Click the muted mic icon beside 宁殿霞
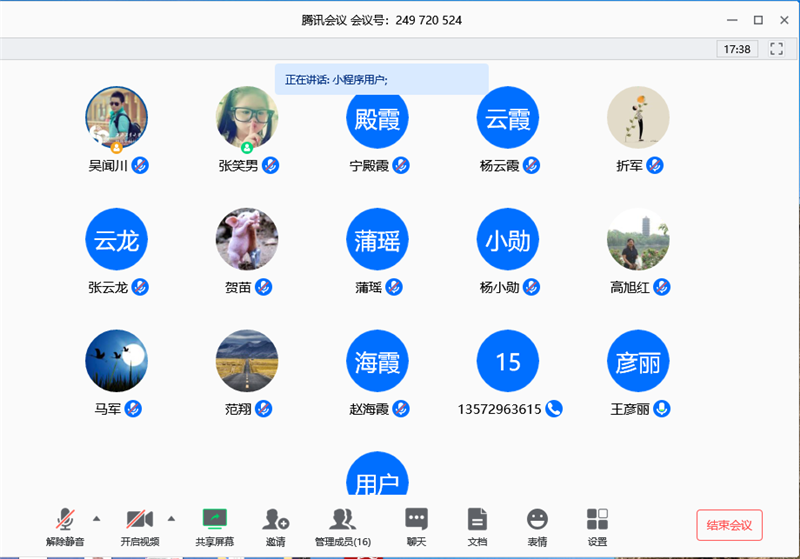Screen dimensions: 800x559 (401, 165)
